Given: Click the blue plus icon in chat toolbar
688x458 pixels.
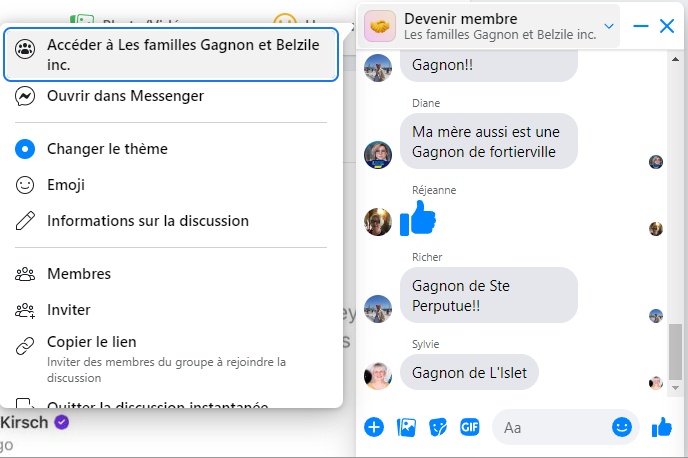Looking at the screenshot, I should 374,427.
